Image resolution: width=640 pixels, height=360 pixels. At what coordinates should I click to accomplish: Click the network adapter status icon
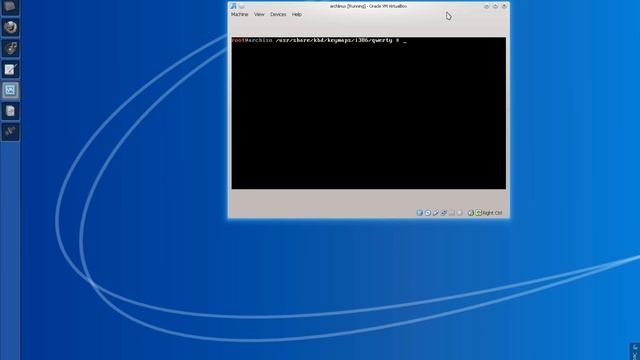coord(444,213)
